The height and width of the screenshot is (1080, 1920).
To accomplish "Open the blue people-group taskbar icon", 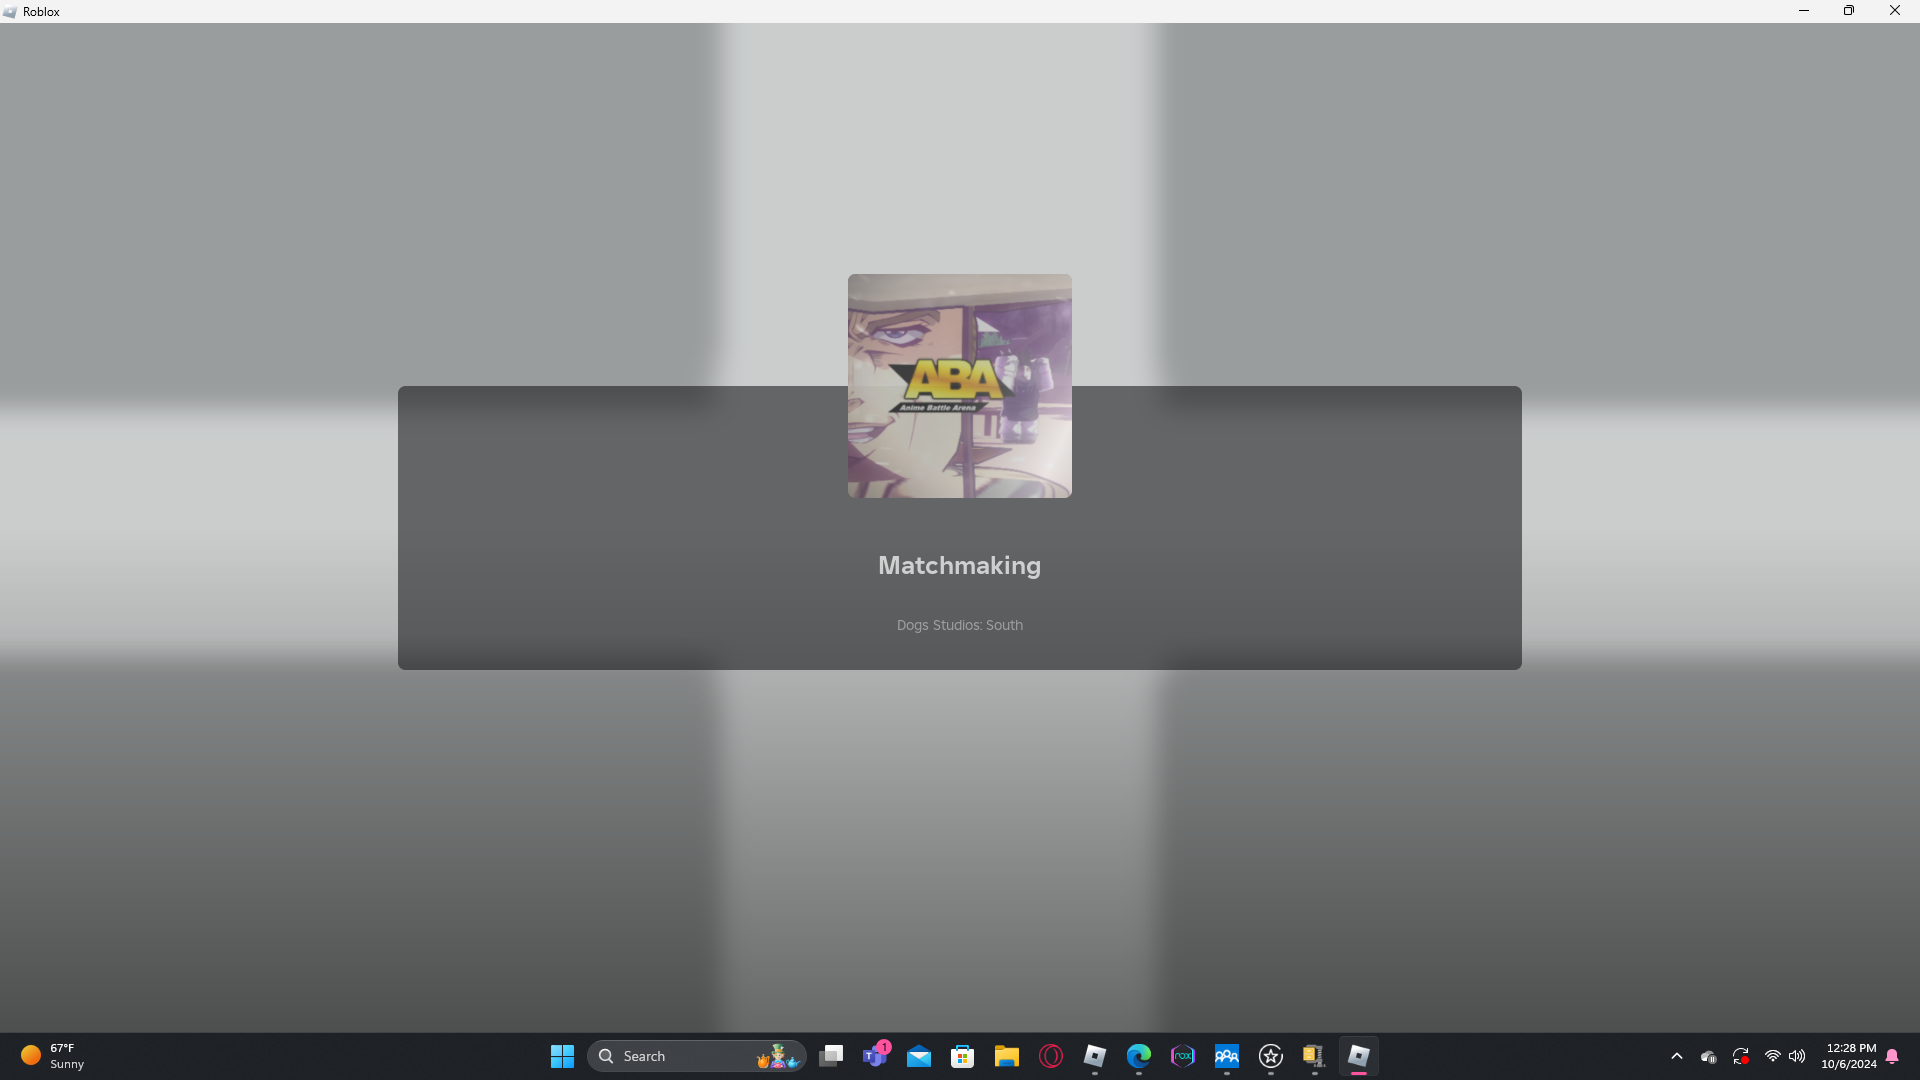I will pyautogui.click(x=1226, y=1056).
